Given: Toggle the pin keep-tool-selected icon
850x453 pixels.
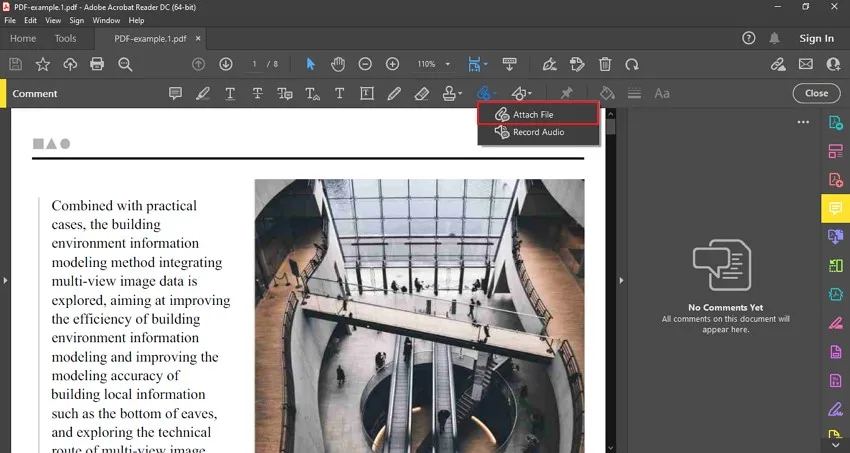Looking at the screenshot, I should (567, 93).
